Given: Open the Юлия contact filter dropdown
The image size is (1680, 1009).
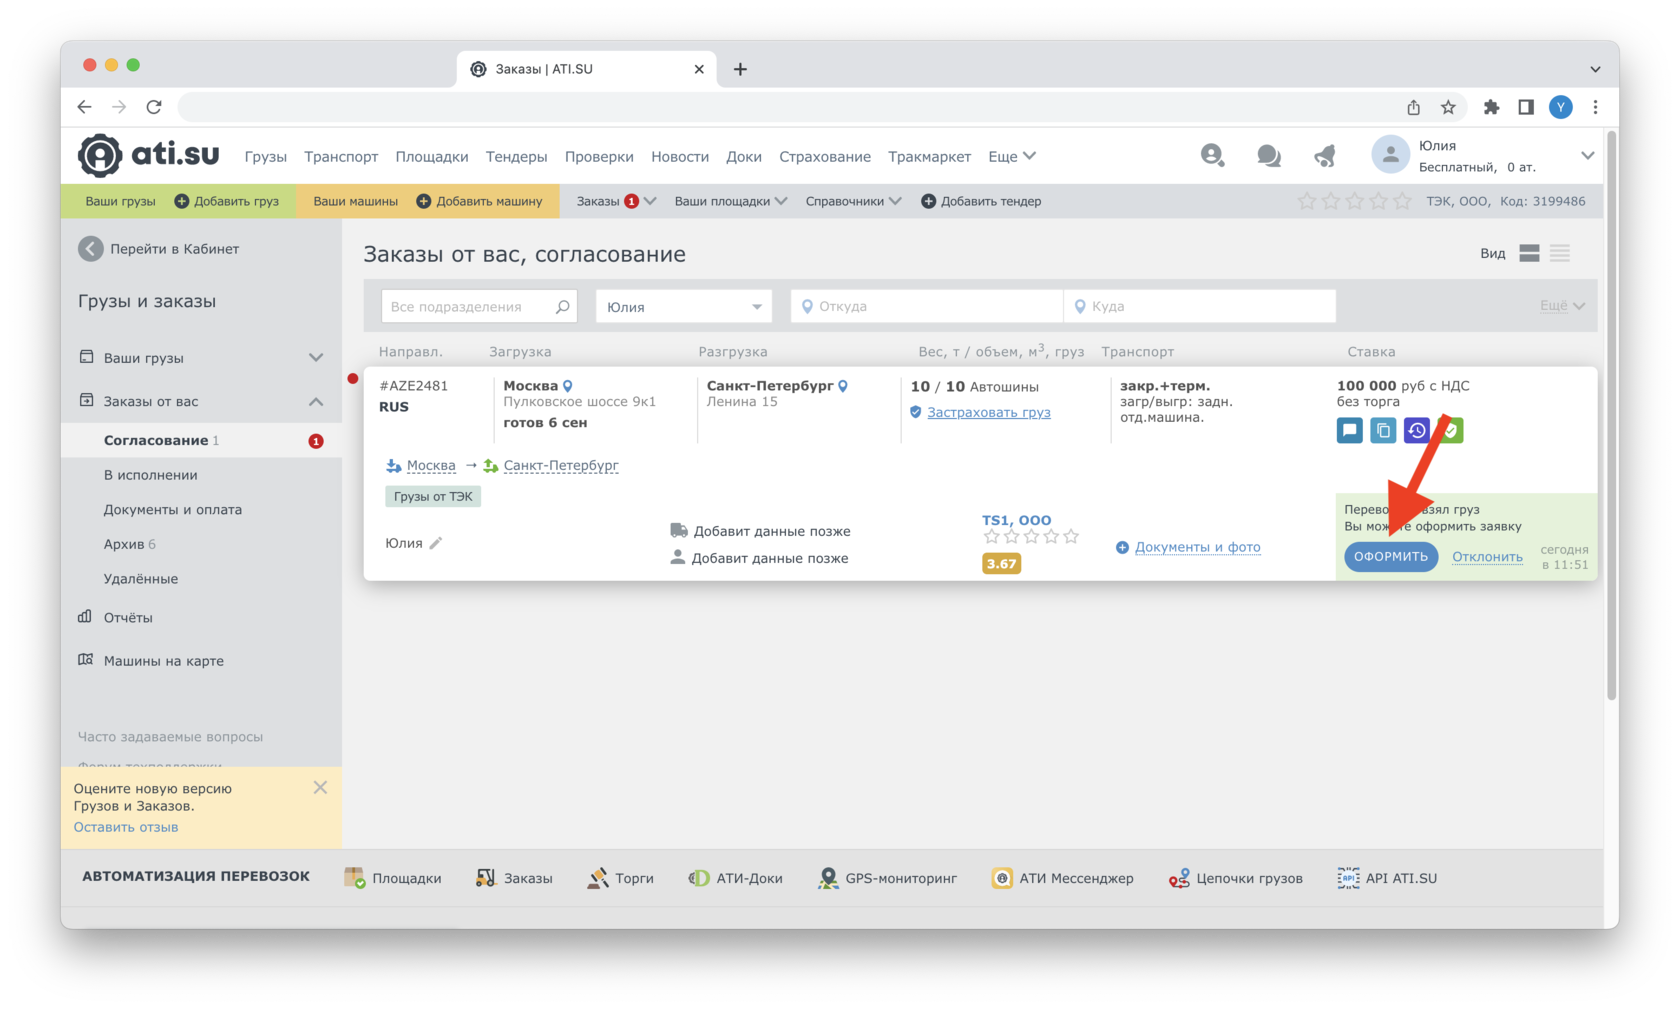Looking at the screenshot, I should 684,306.
